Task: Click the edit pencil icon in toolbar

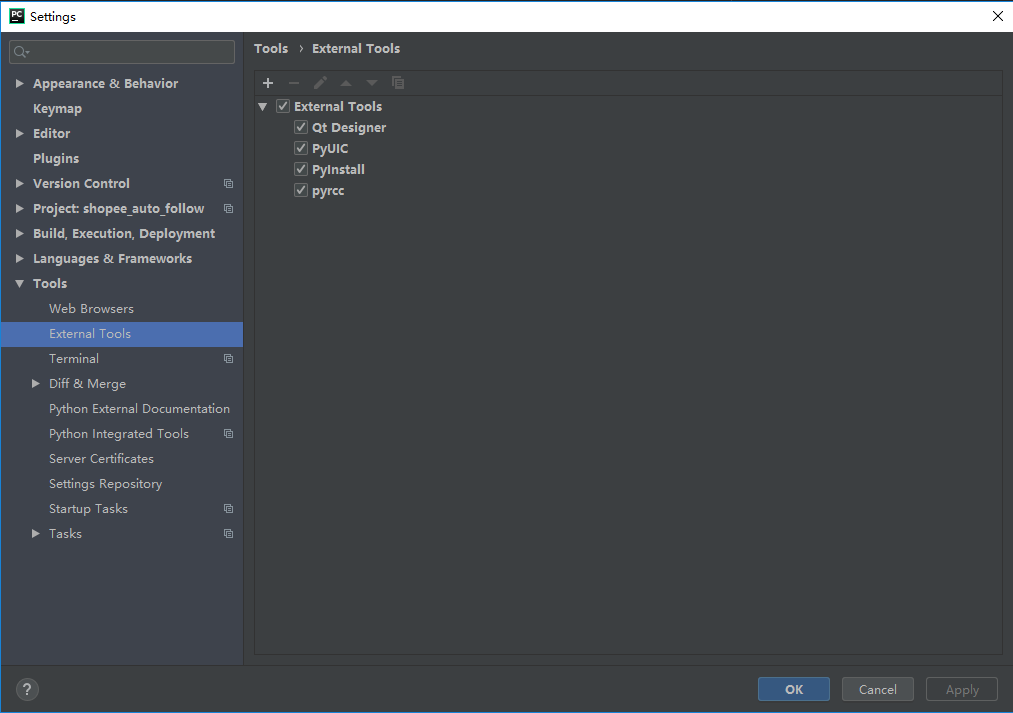Action: 320,83
